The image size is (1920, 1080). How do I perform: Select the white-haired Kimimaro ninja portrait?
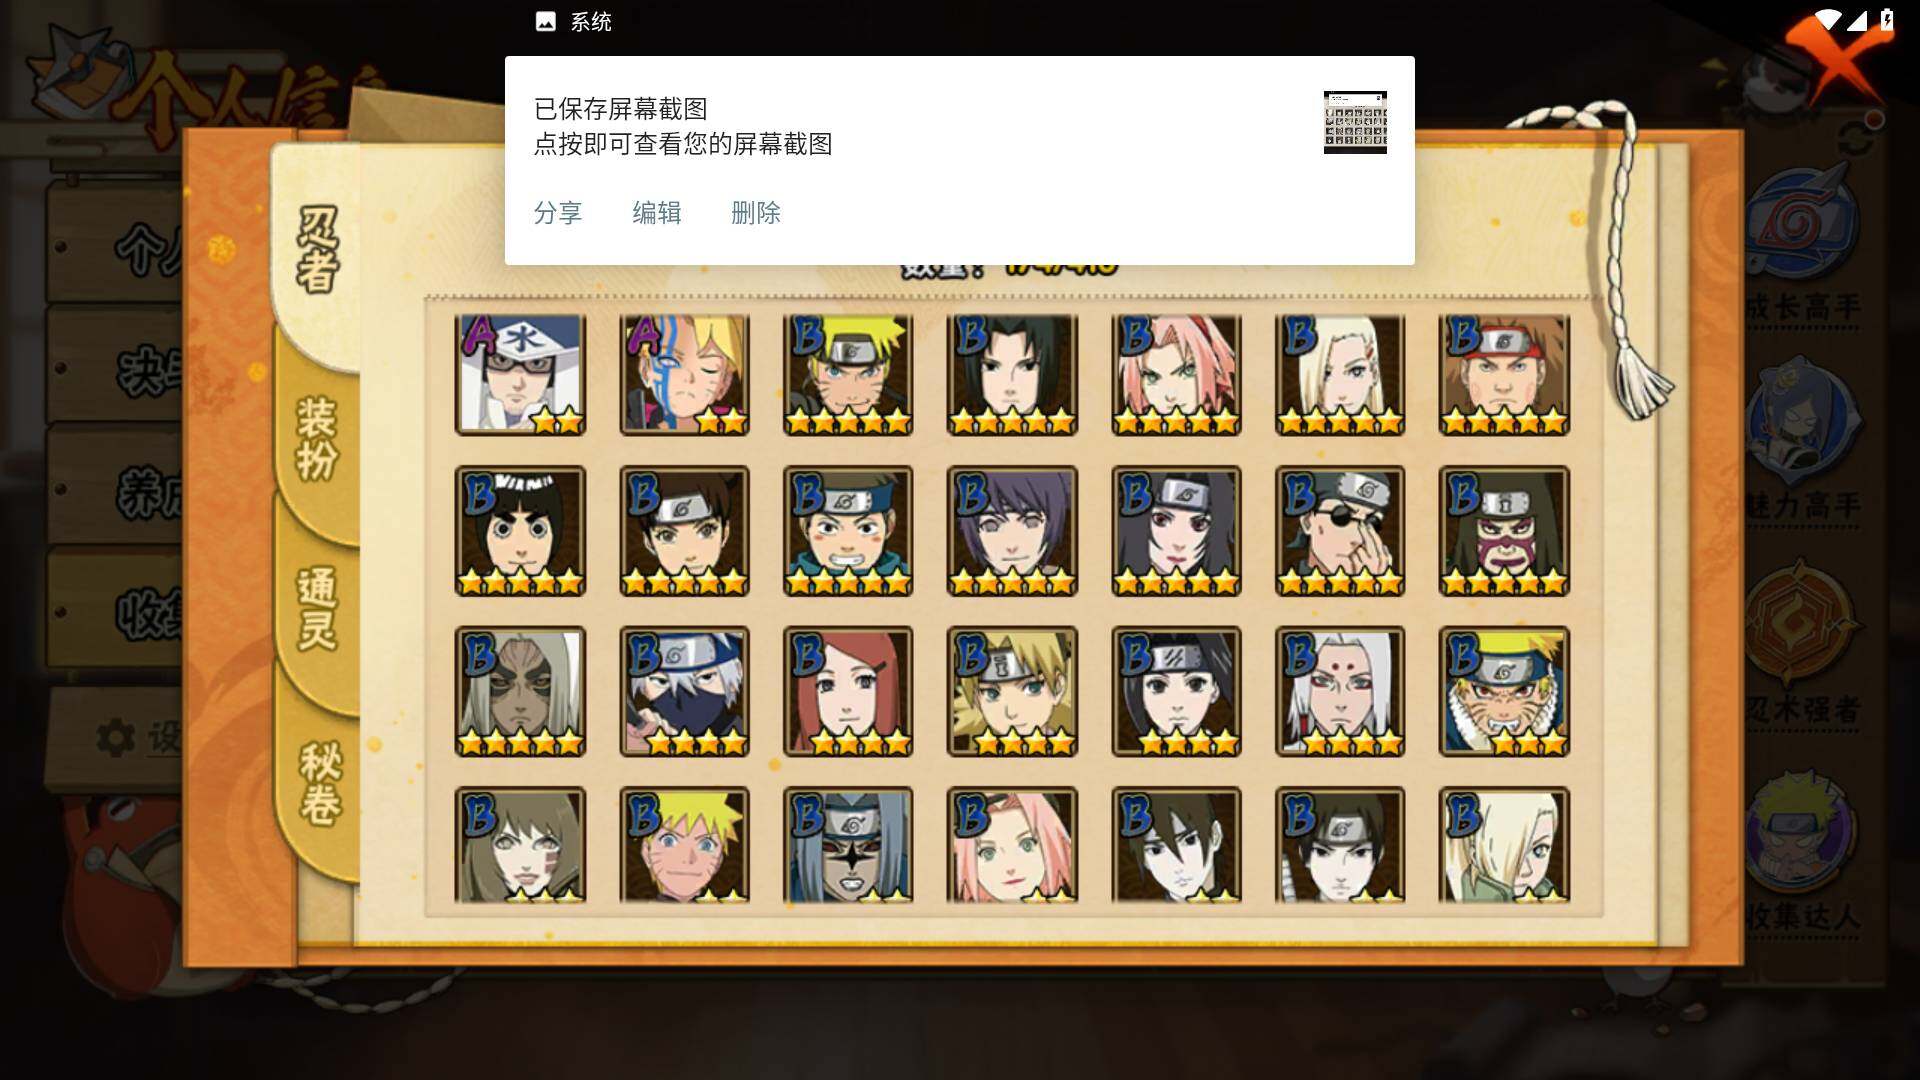[1340, 691]
